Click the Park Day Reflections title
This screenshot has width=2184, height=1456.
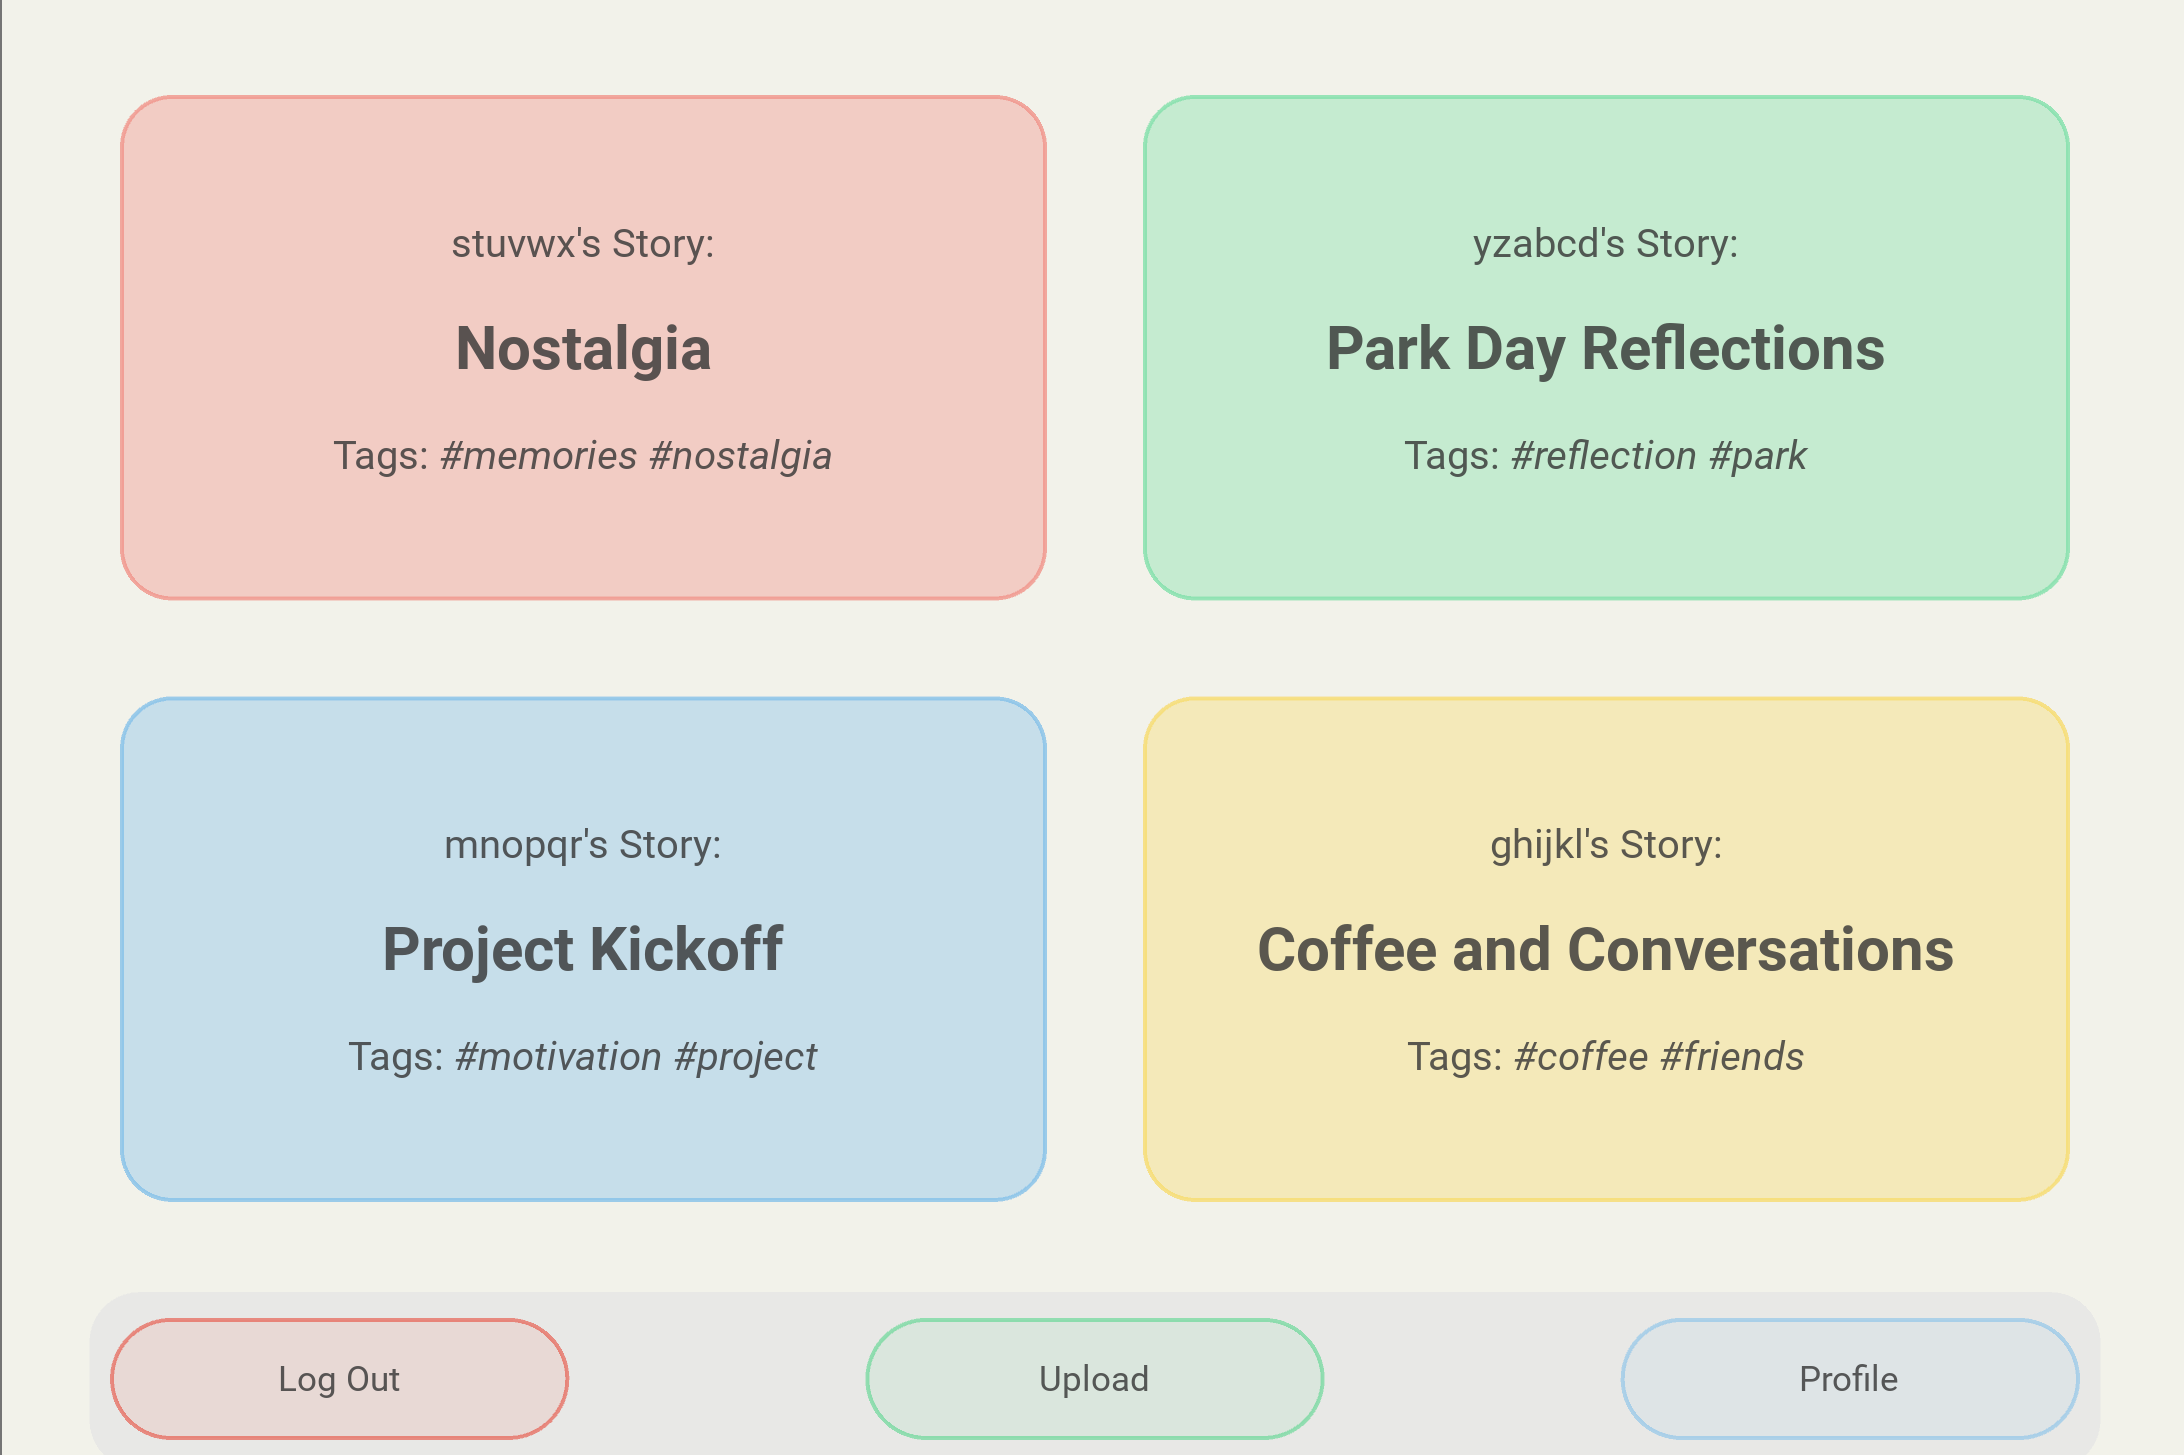pos(1605,349)
